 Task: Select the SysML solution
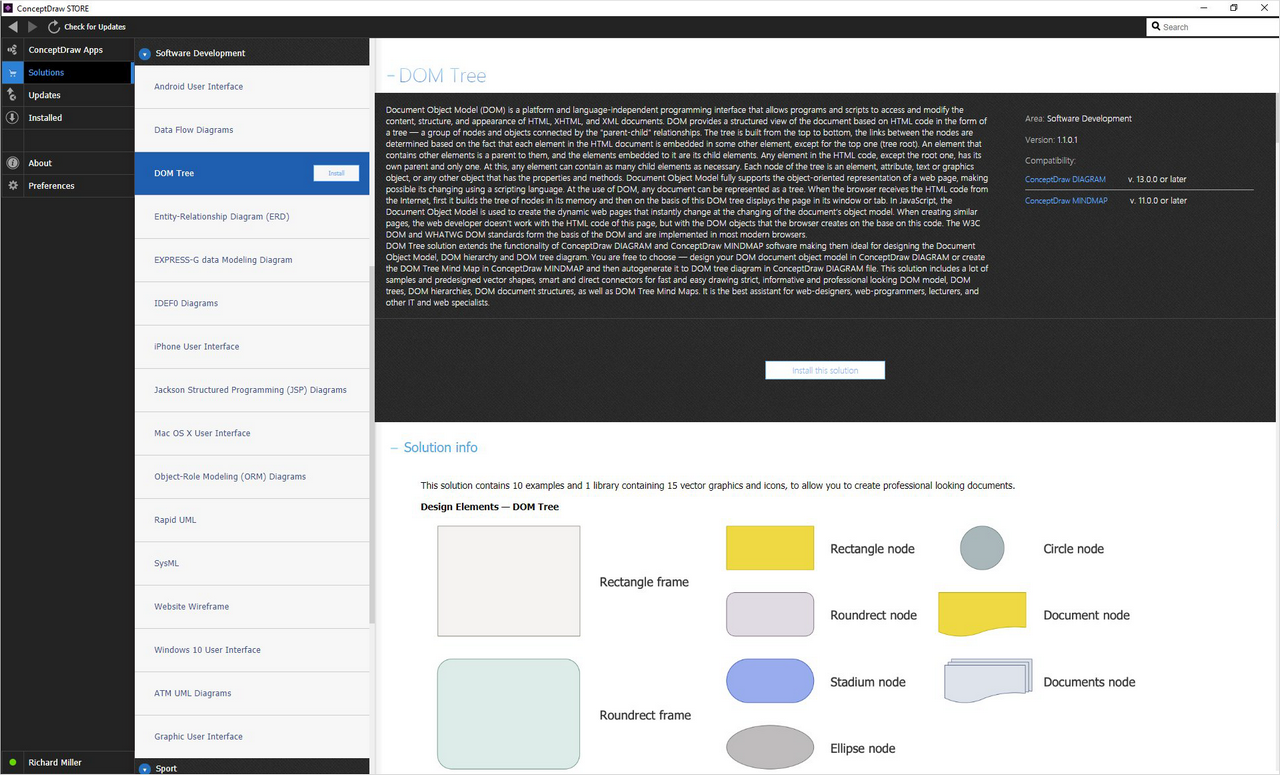click(252, 563)
